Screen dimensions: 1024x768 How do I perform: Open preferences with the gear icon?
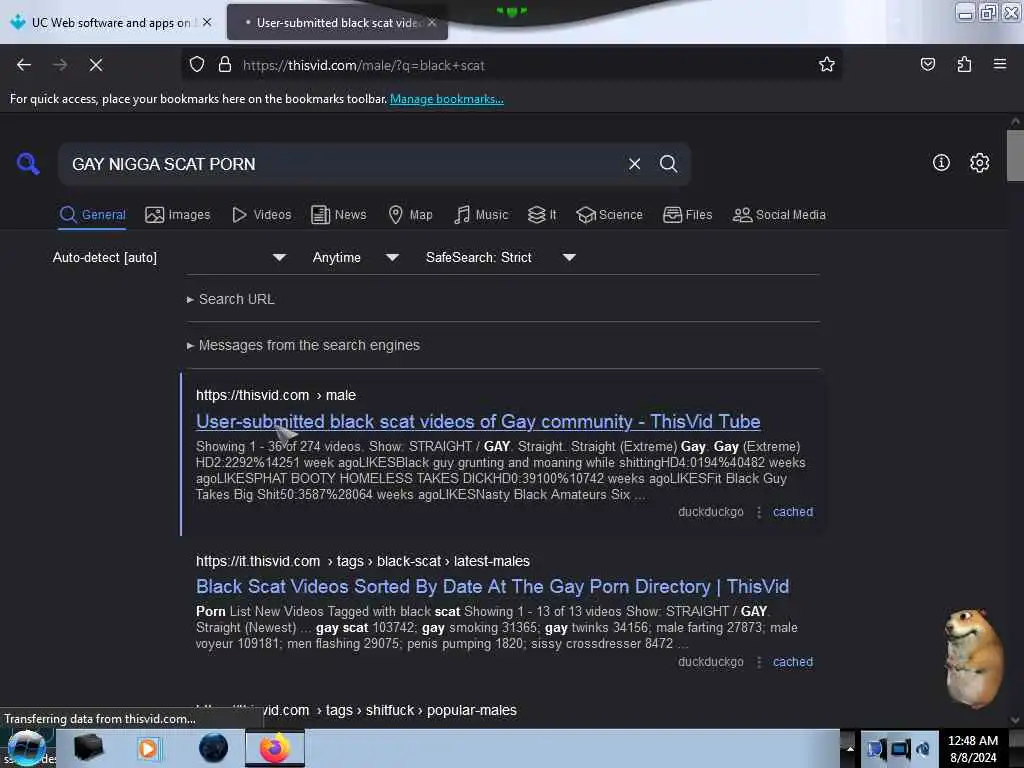pyautogui.click(x=979, y=163)
